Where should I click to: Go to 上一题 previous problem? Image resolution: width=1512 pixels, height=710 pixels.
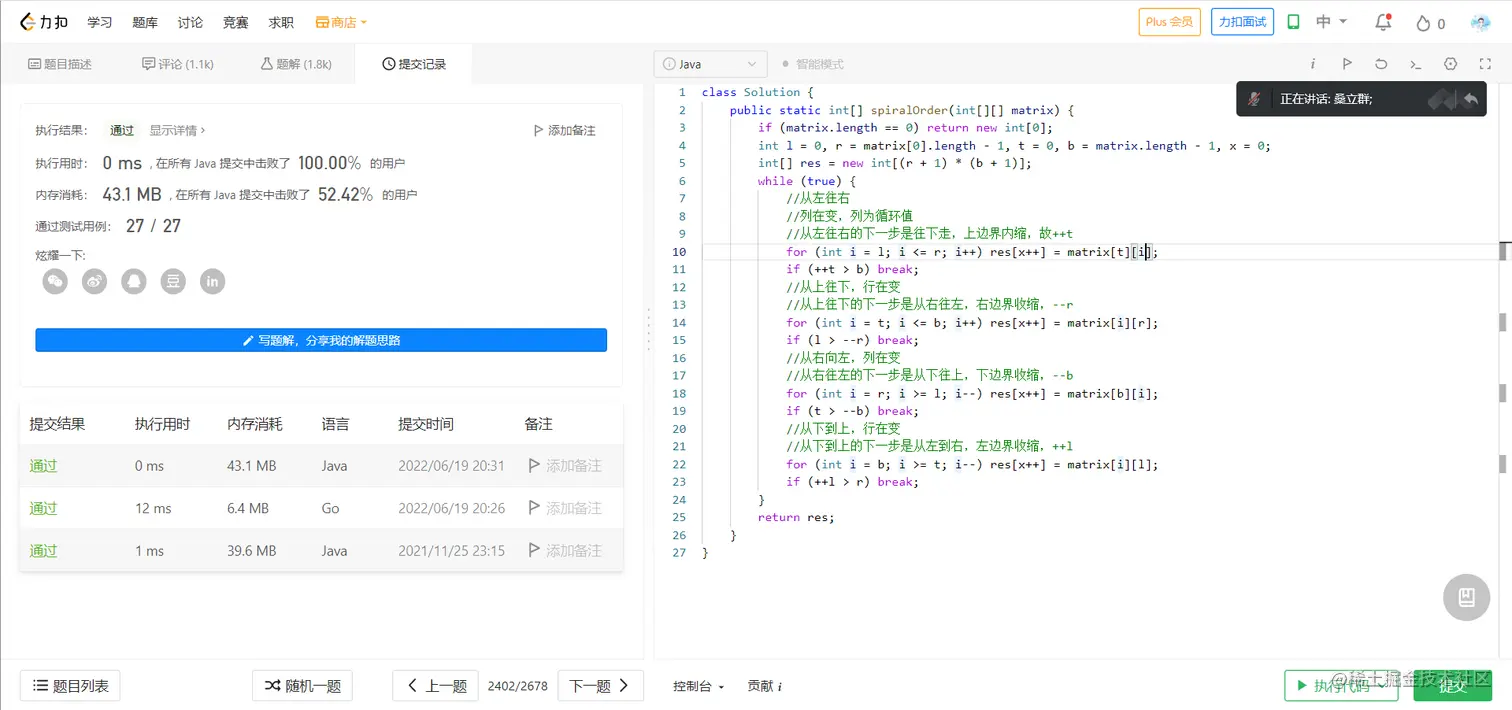(x=435, y=685)
